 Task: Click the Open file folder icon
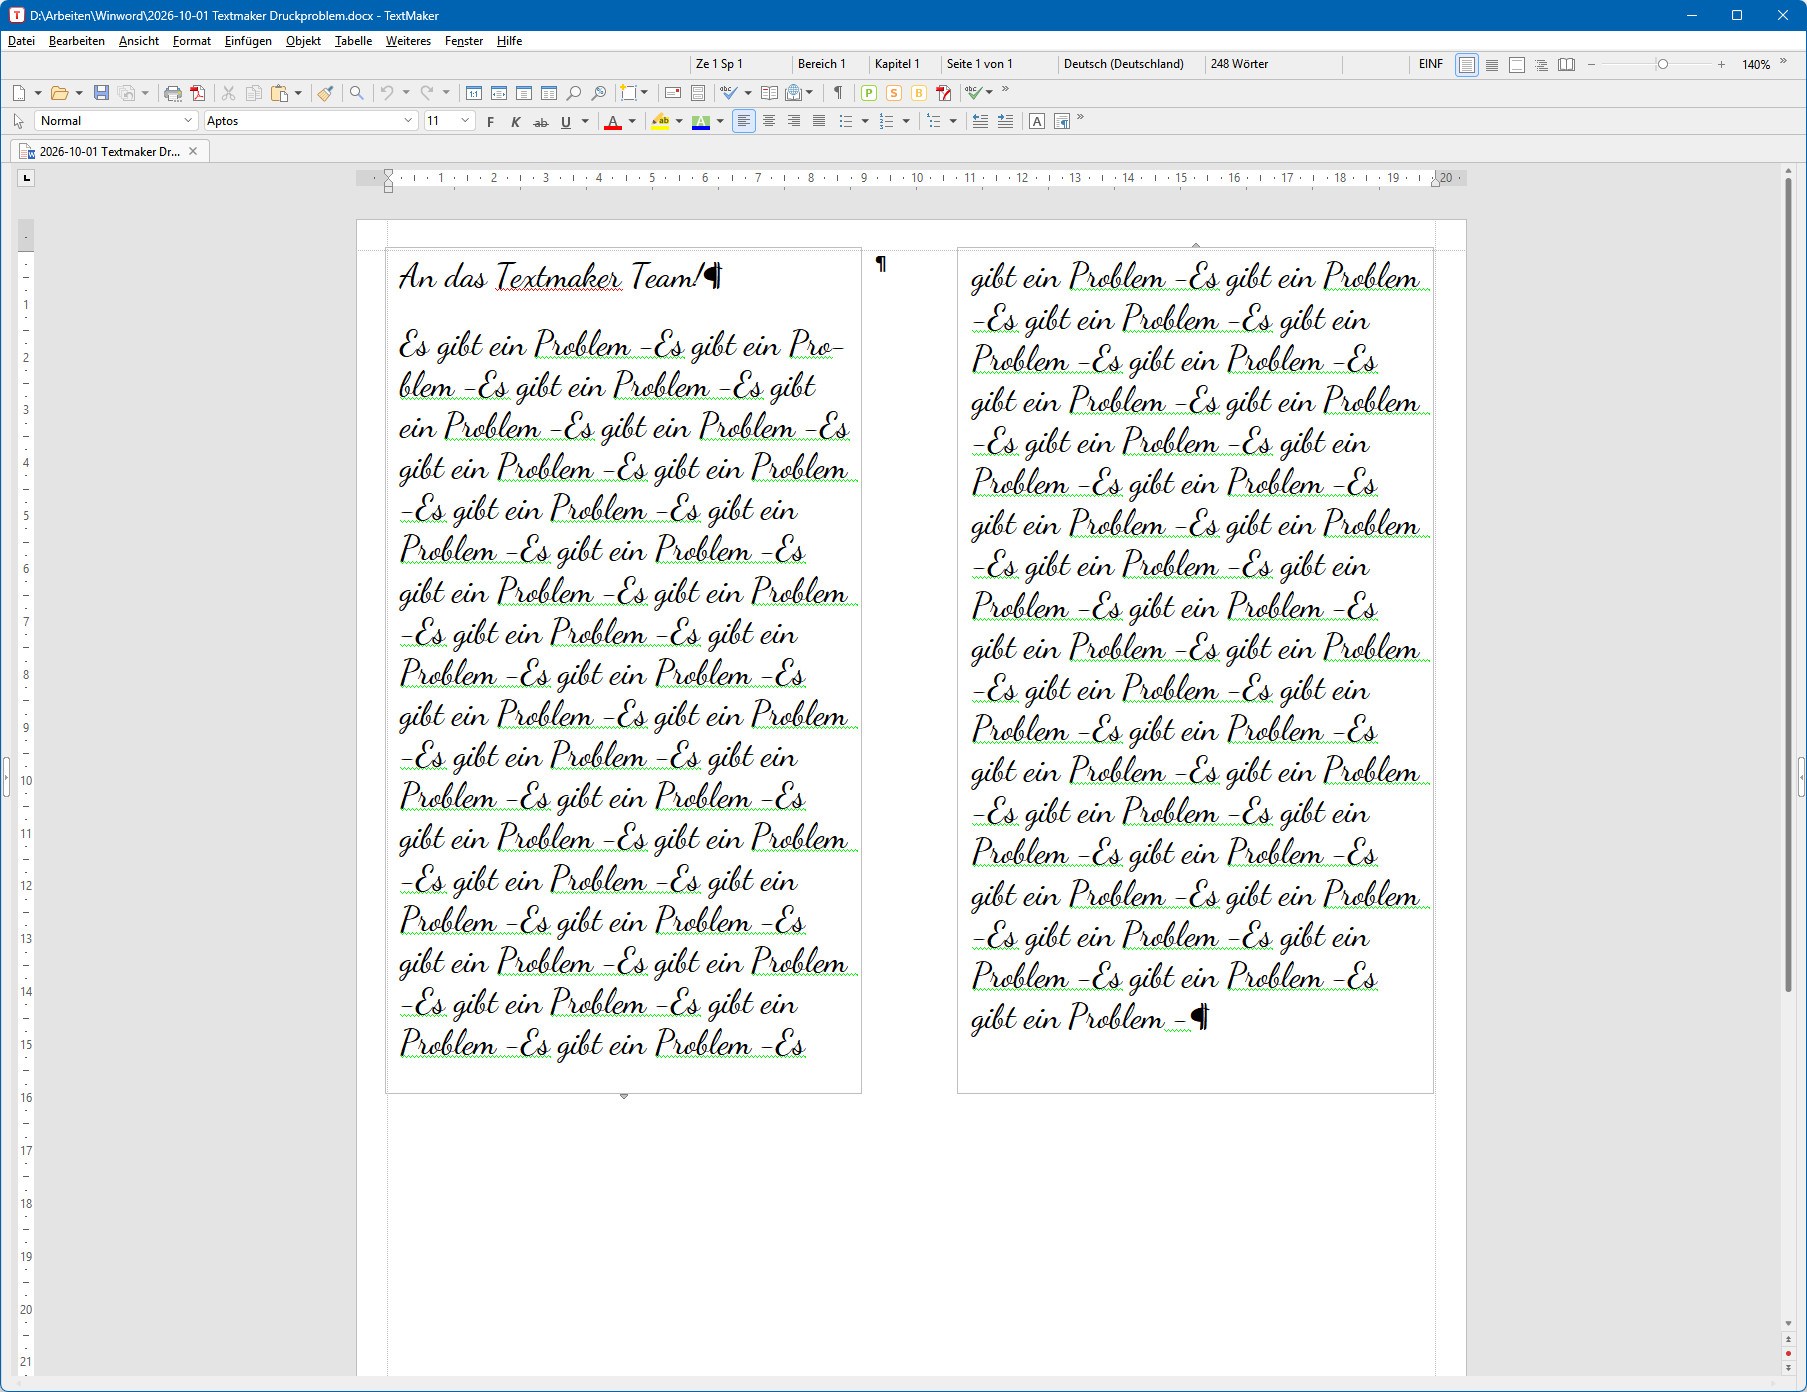60,93
